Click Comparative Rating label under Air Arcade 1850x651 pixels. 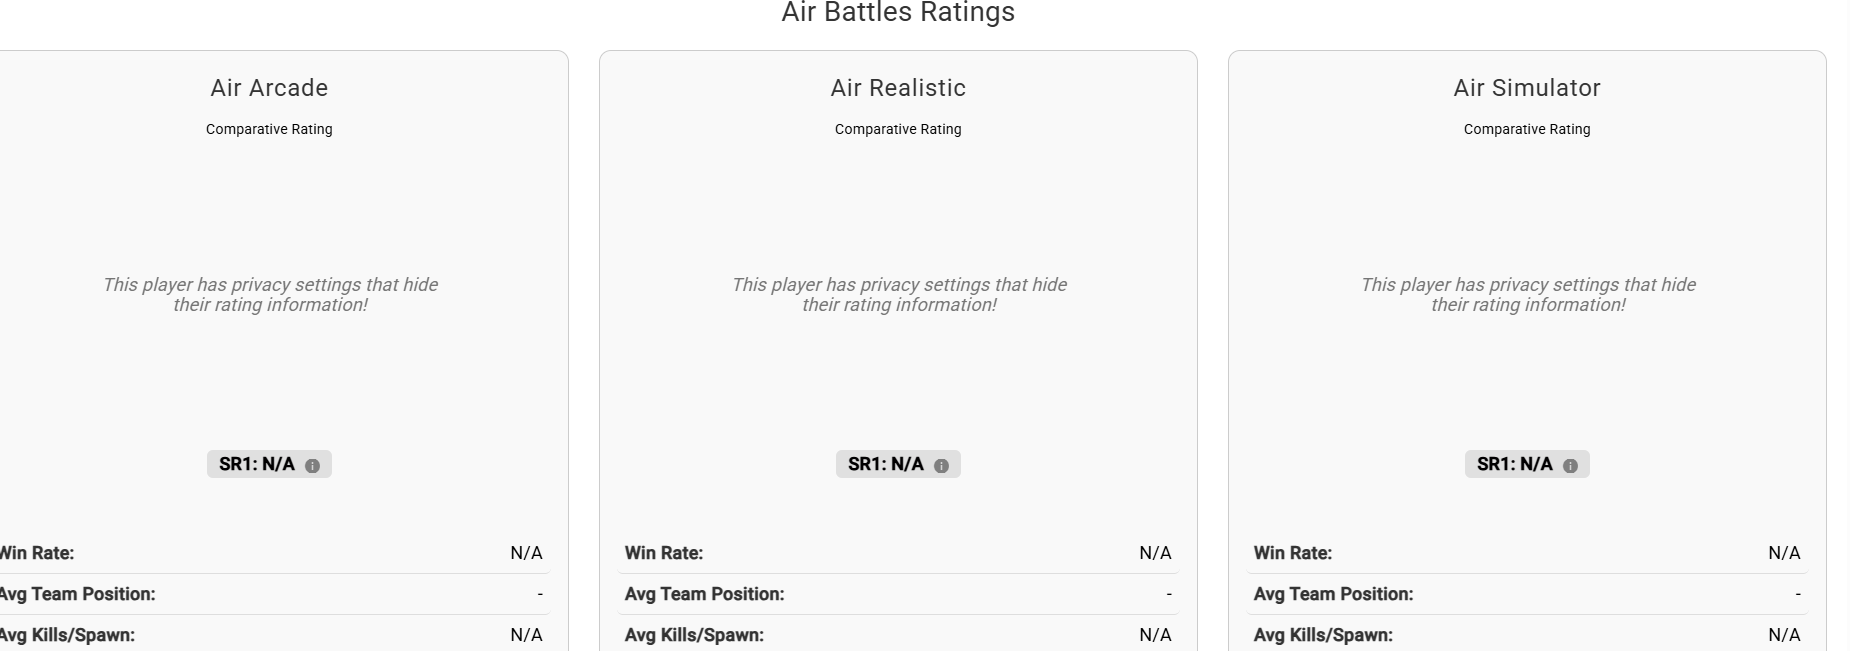tap(269, 129)
